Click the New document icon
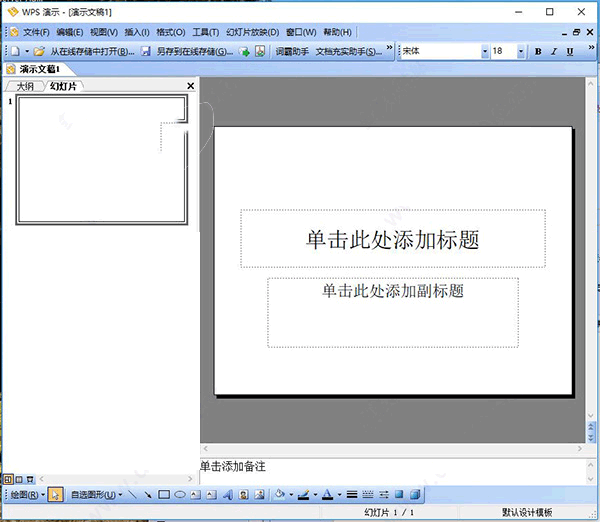600x522 pixels. 15,51
